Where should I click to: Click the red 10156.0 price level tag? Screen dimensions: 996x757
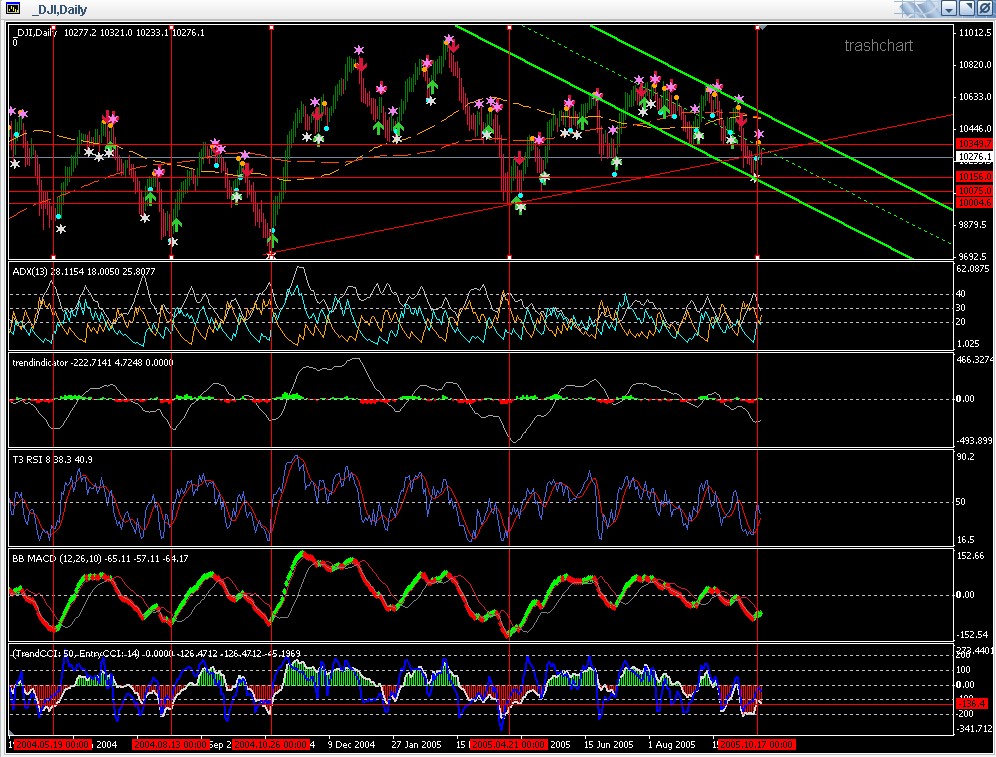[974, 177]
